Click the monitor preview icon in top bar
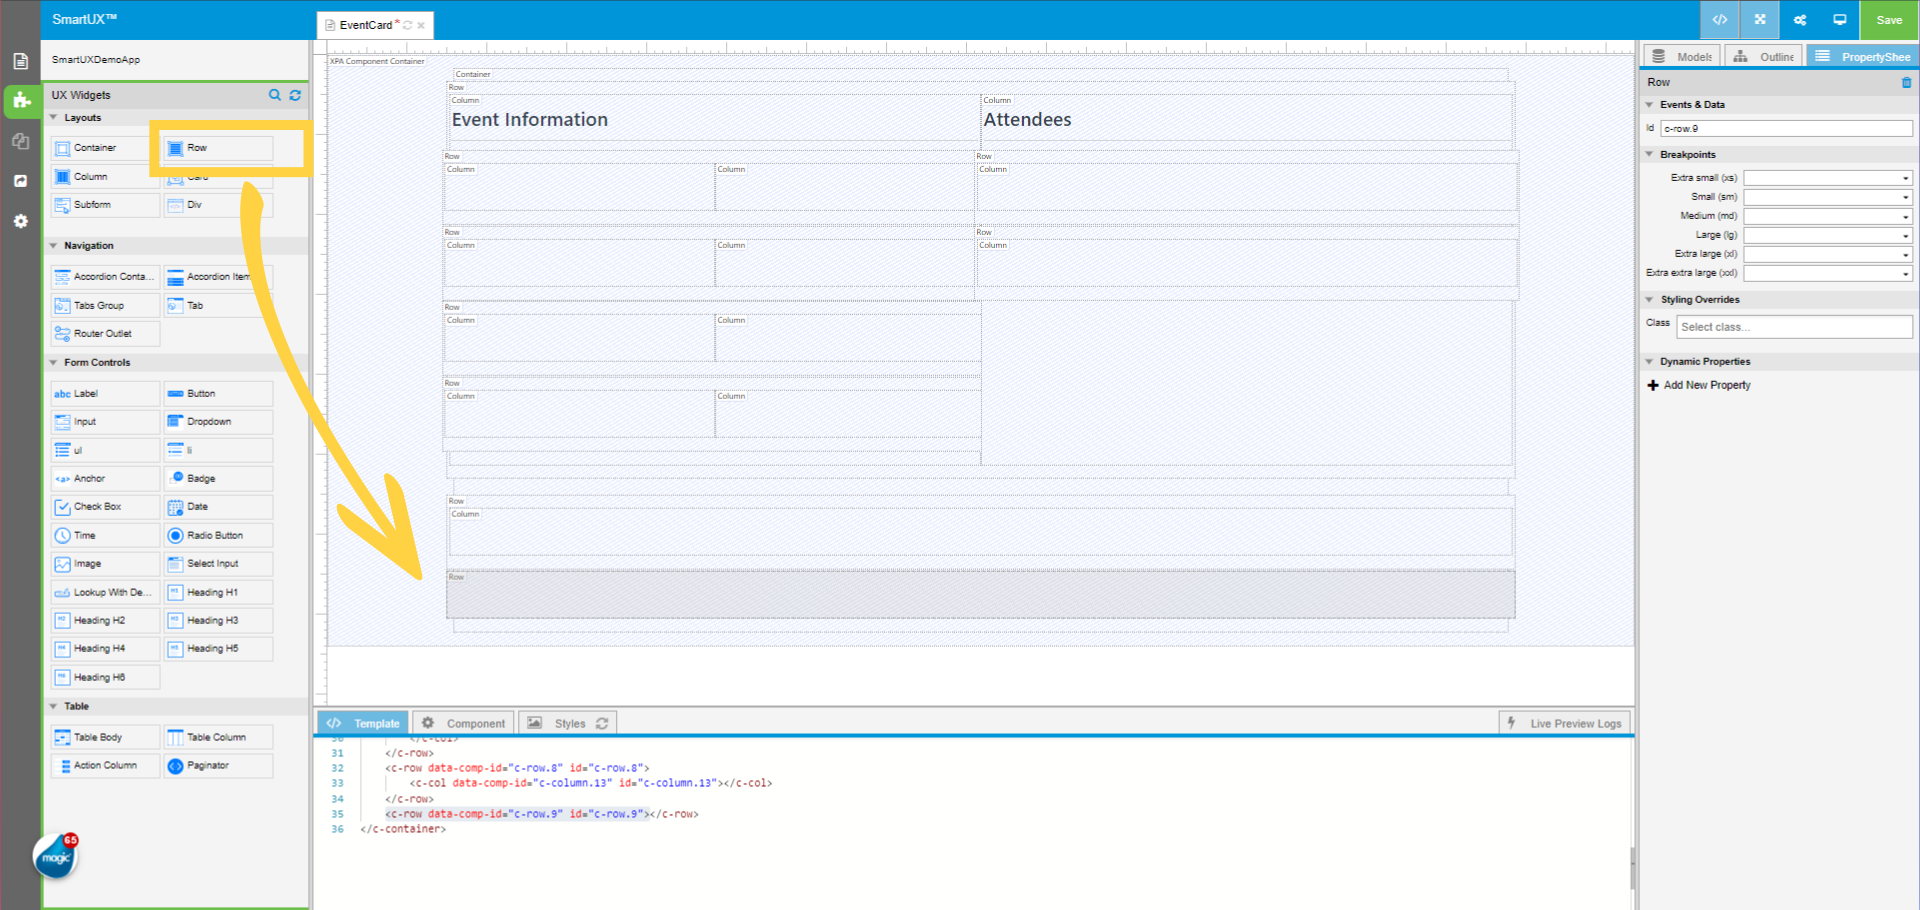Viewport: 1920px width, 910px height. click(1839, 20)
